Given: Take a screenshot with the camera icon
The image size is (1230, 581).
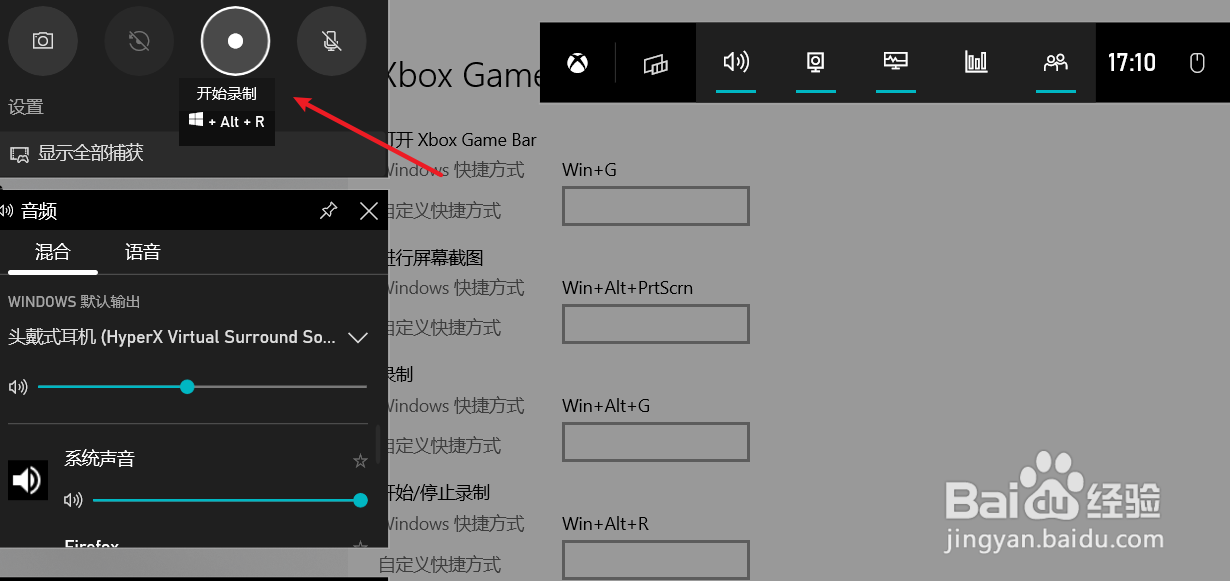Looking at the screenshot, I should pos(42,41).
